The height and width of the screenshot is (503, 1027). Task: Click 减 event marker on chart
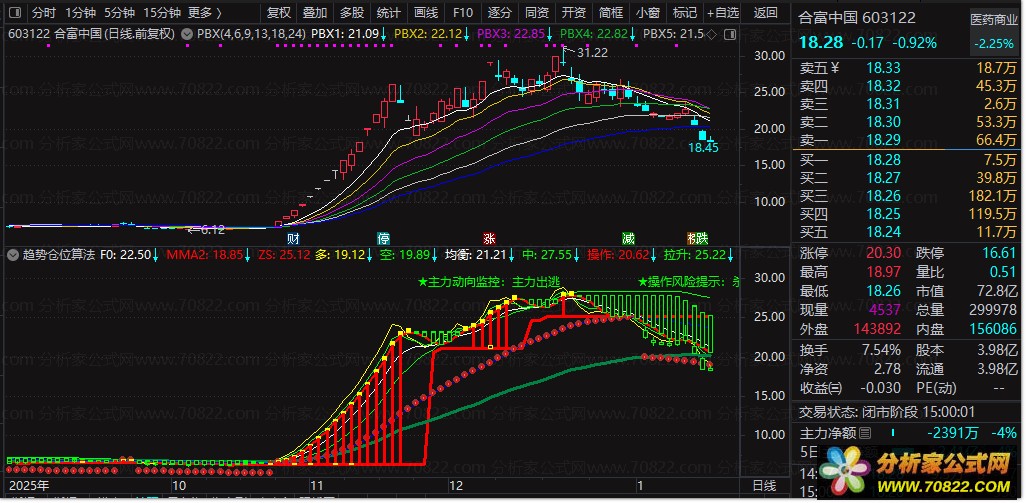point(629,238)
